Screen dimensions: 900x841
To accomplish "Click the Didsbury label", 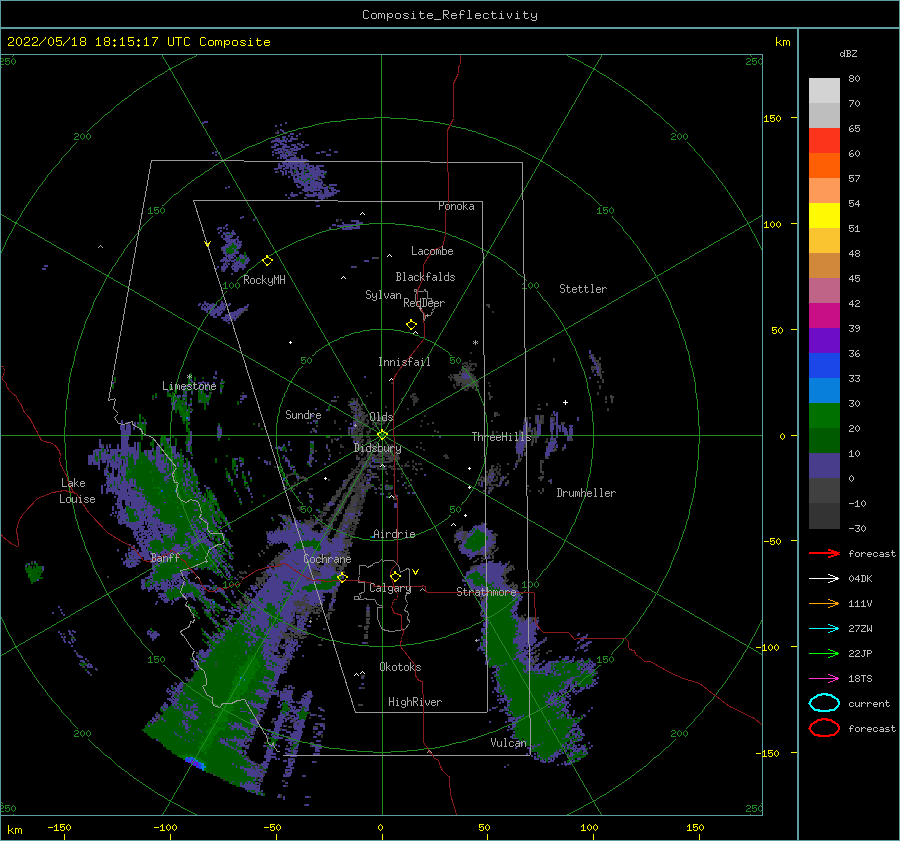I will point(377,448).
